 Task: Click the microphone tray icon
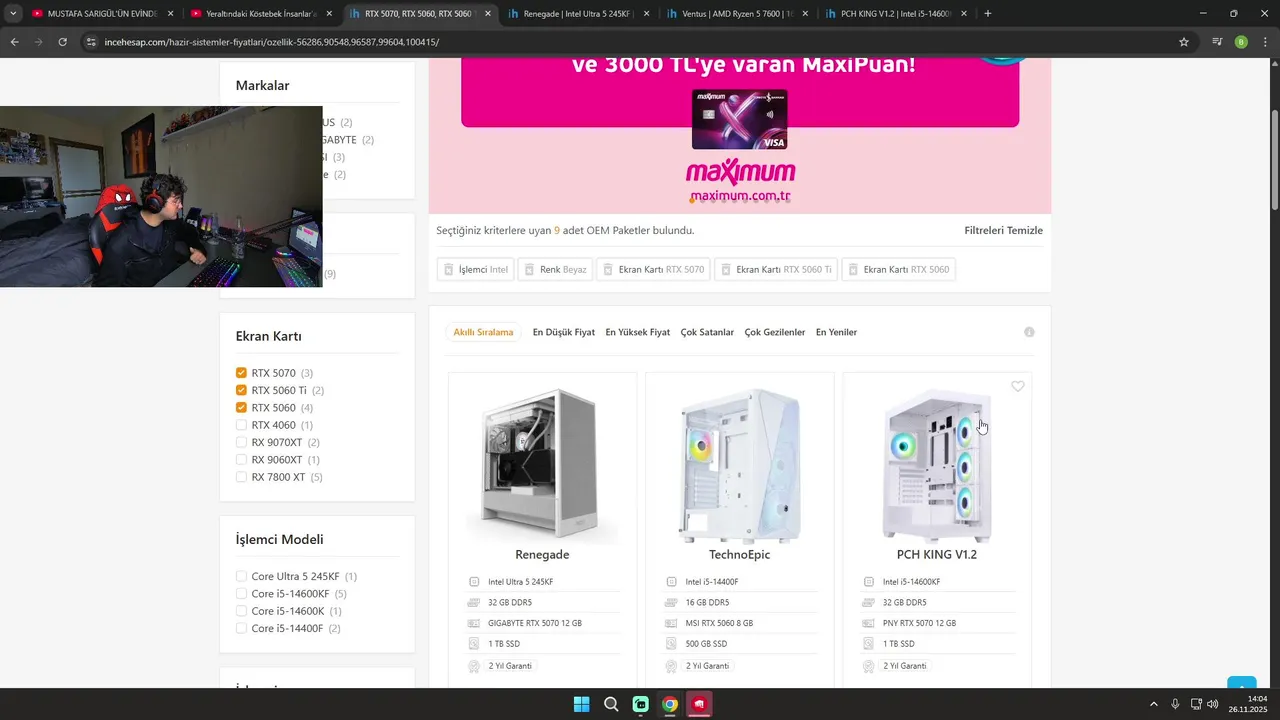point(1176,704)
